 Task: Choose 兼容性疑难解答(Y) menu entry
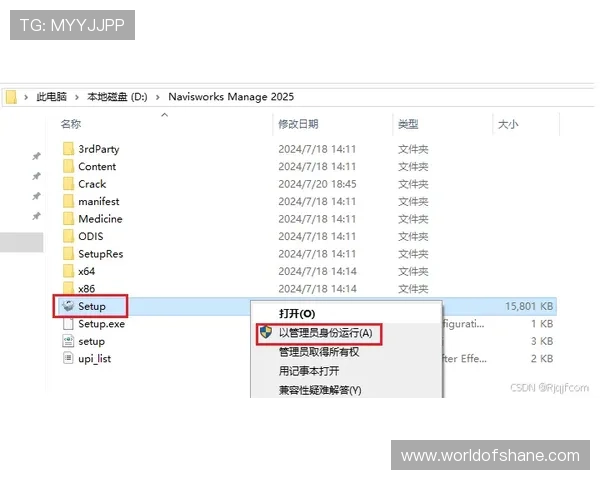click(320, 390)
